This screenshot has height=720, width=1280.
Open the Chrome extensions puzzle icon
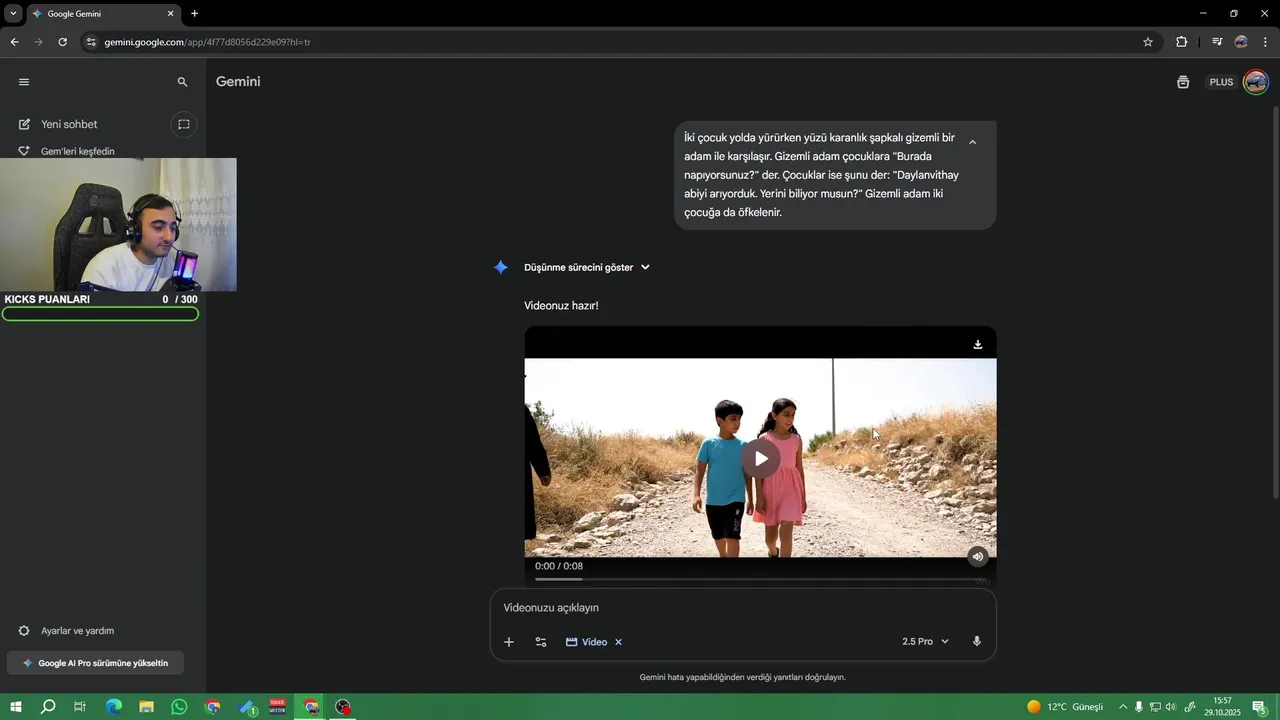point(1182,42)
